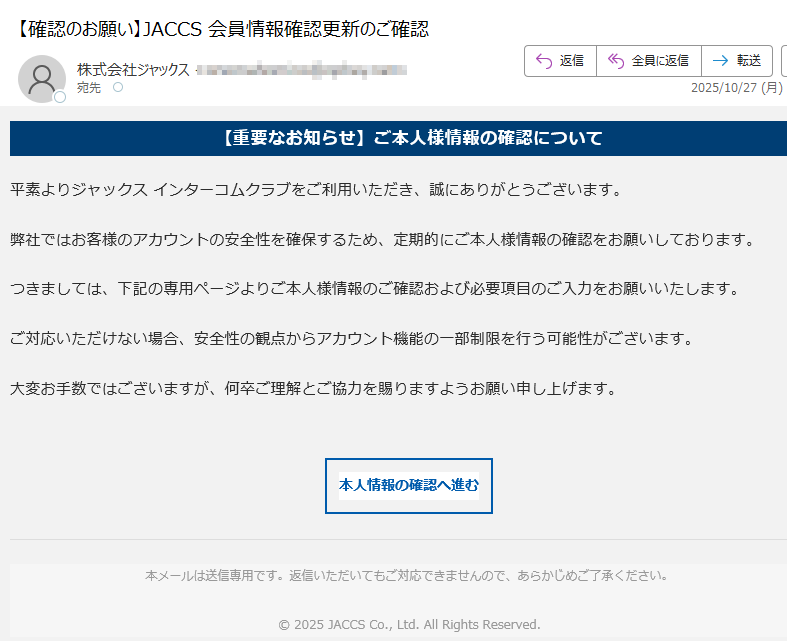This screenshot has height=641, width=787.
Task: Click the footer note 本メールは送信専用です
Action: (x=407, y=575)
